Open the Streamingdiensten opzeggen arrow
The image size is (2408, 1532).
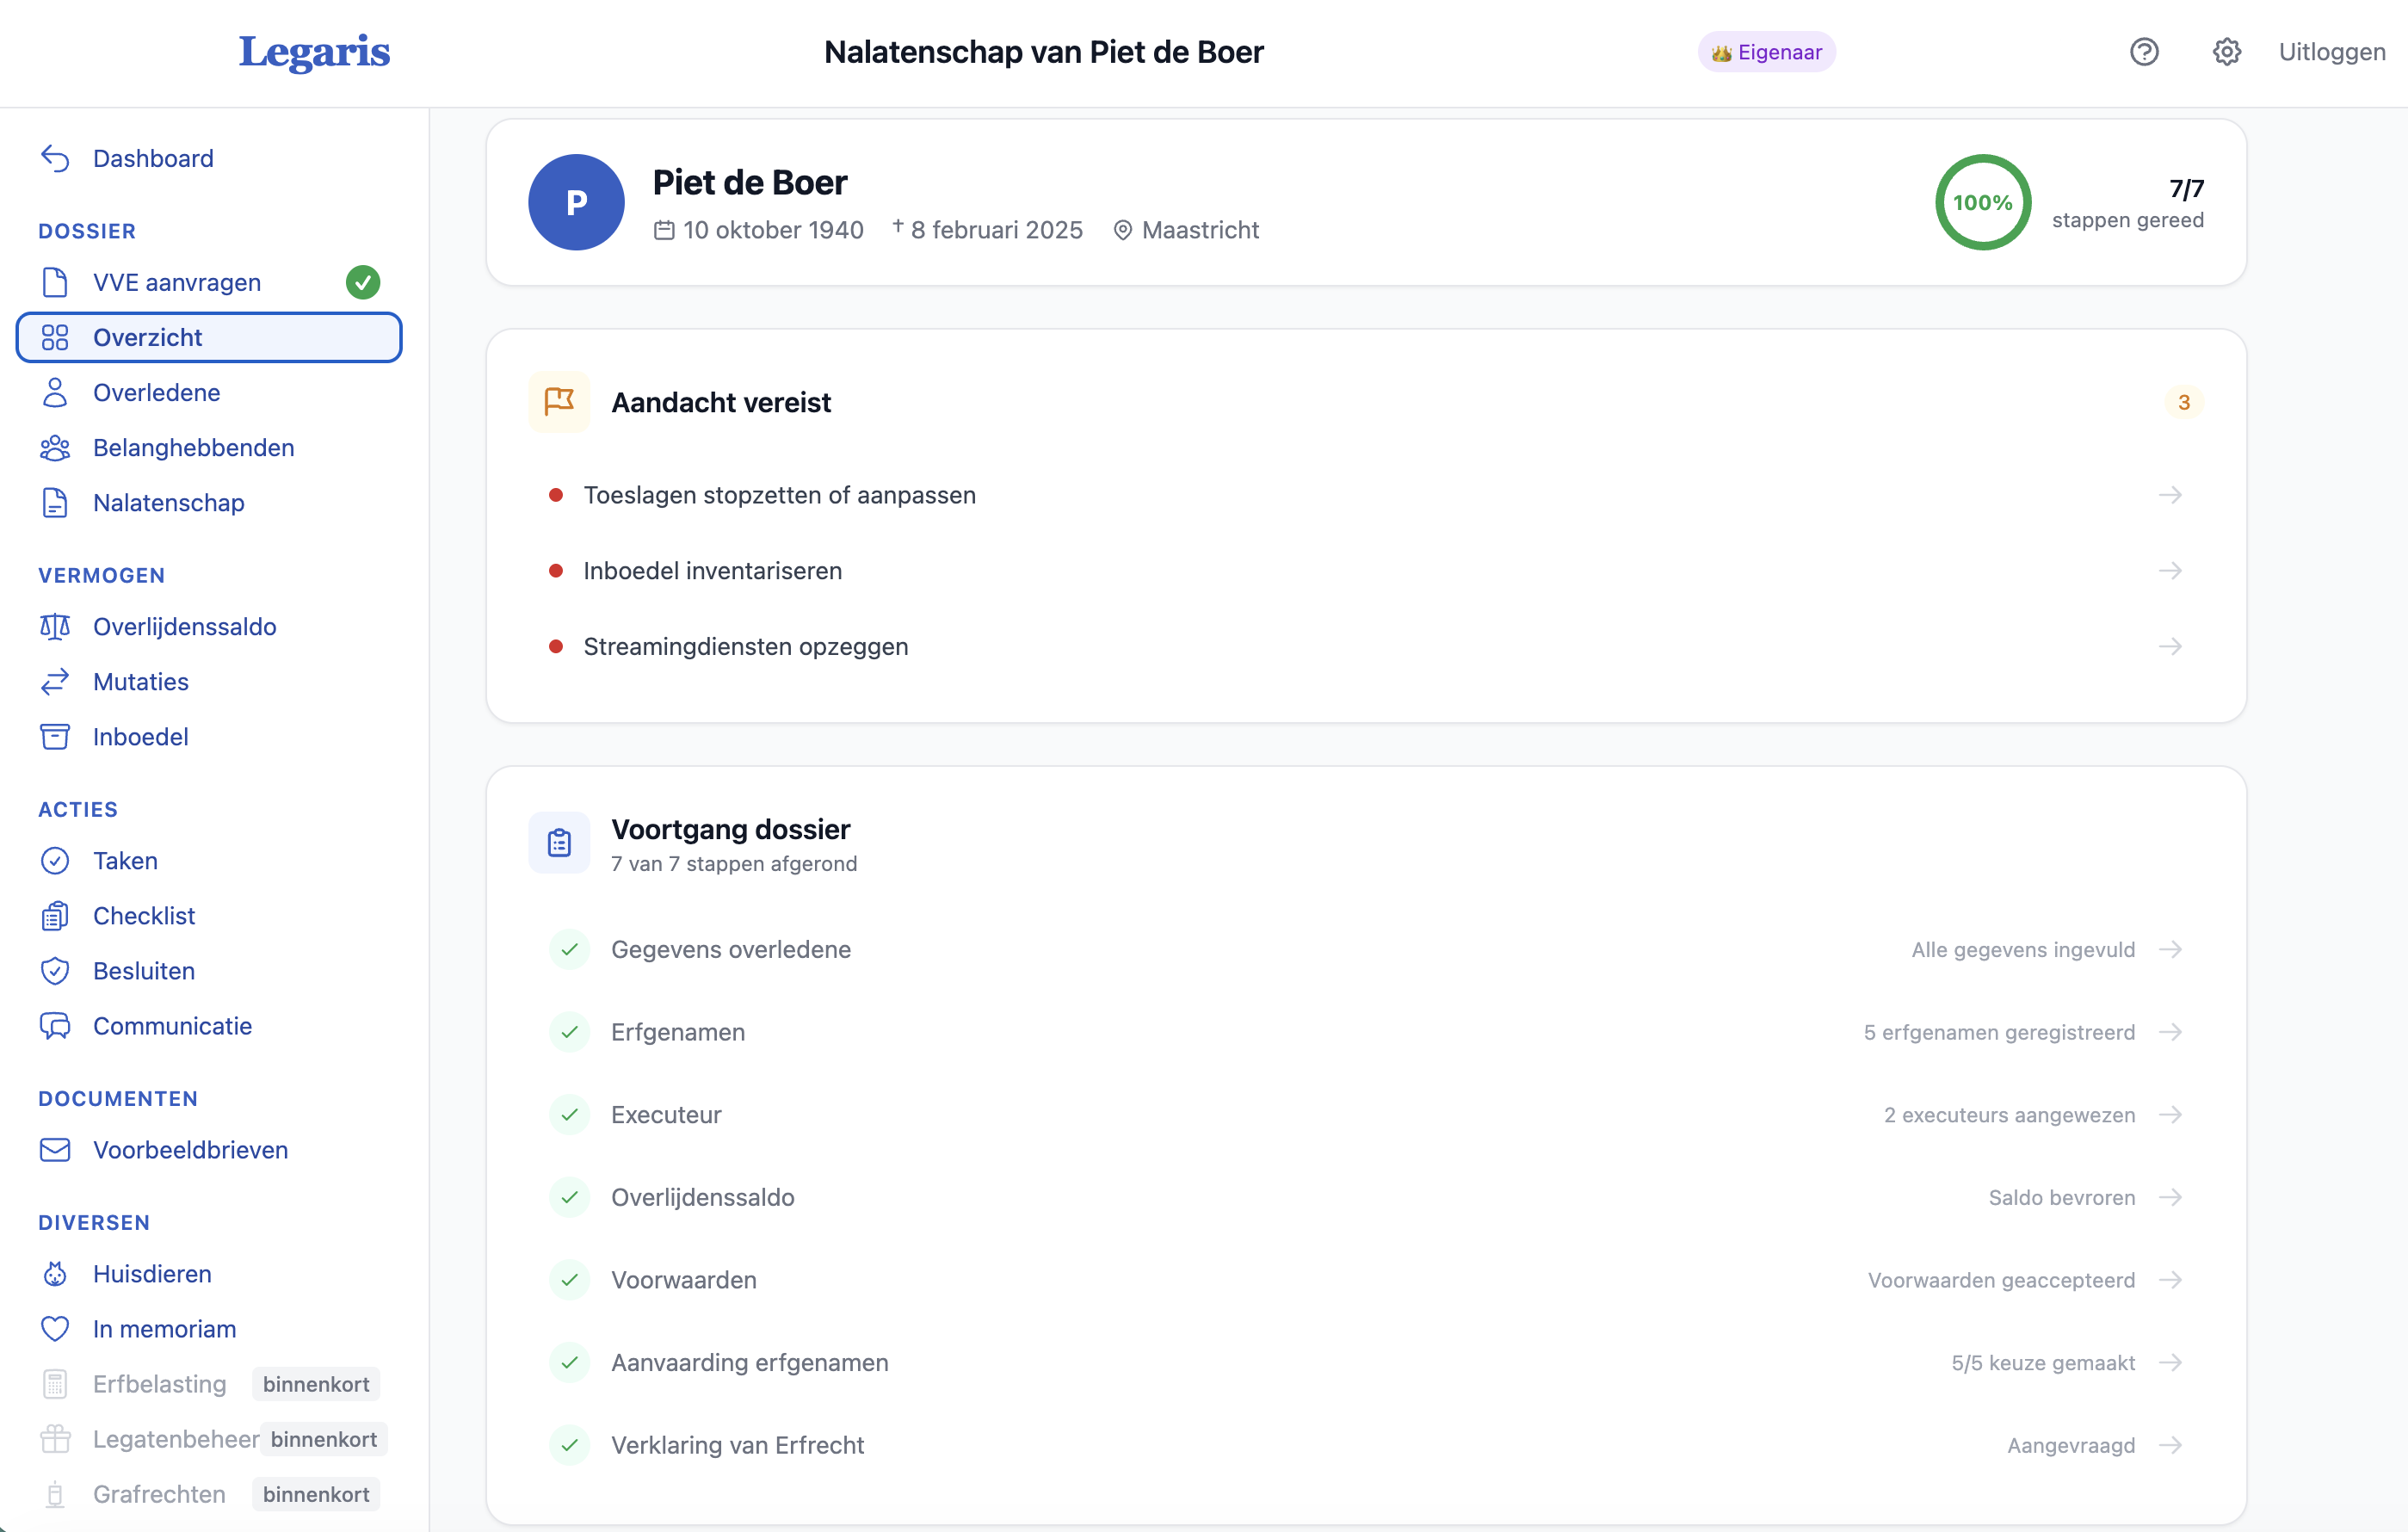coord(2171,646)
